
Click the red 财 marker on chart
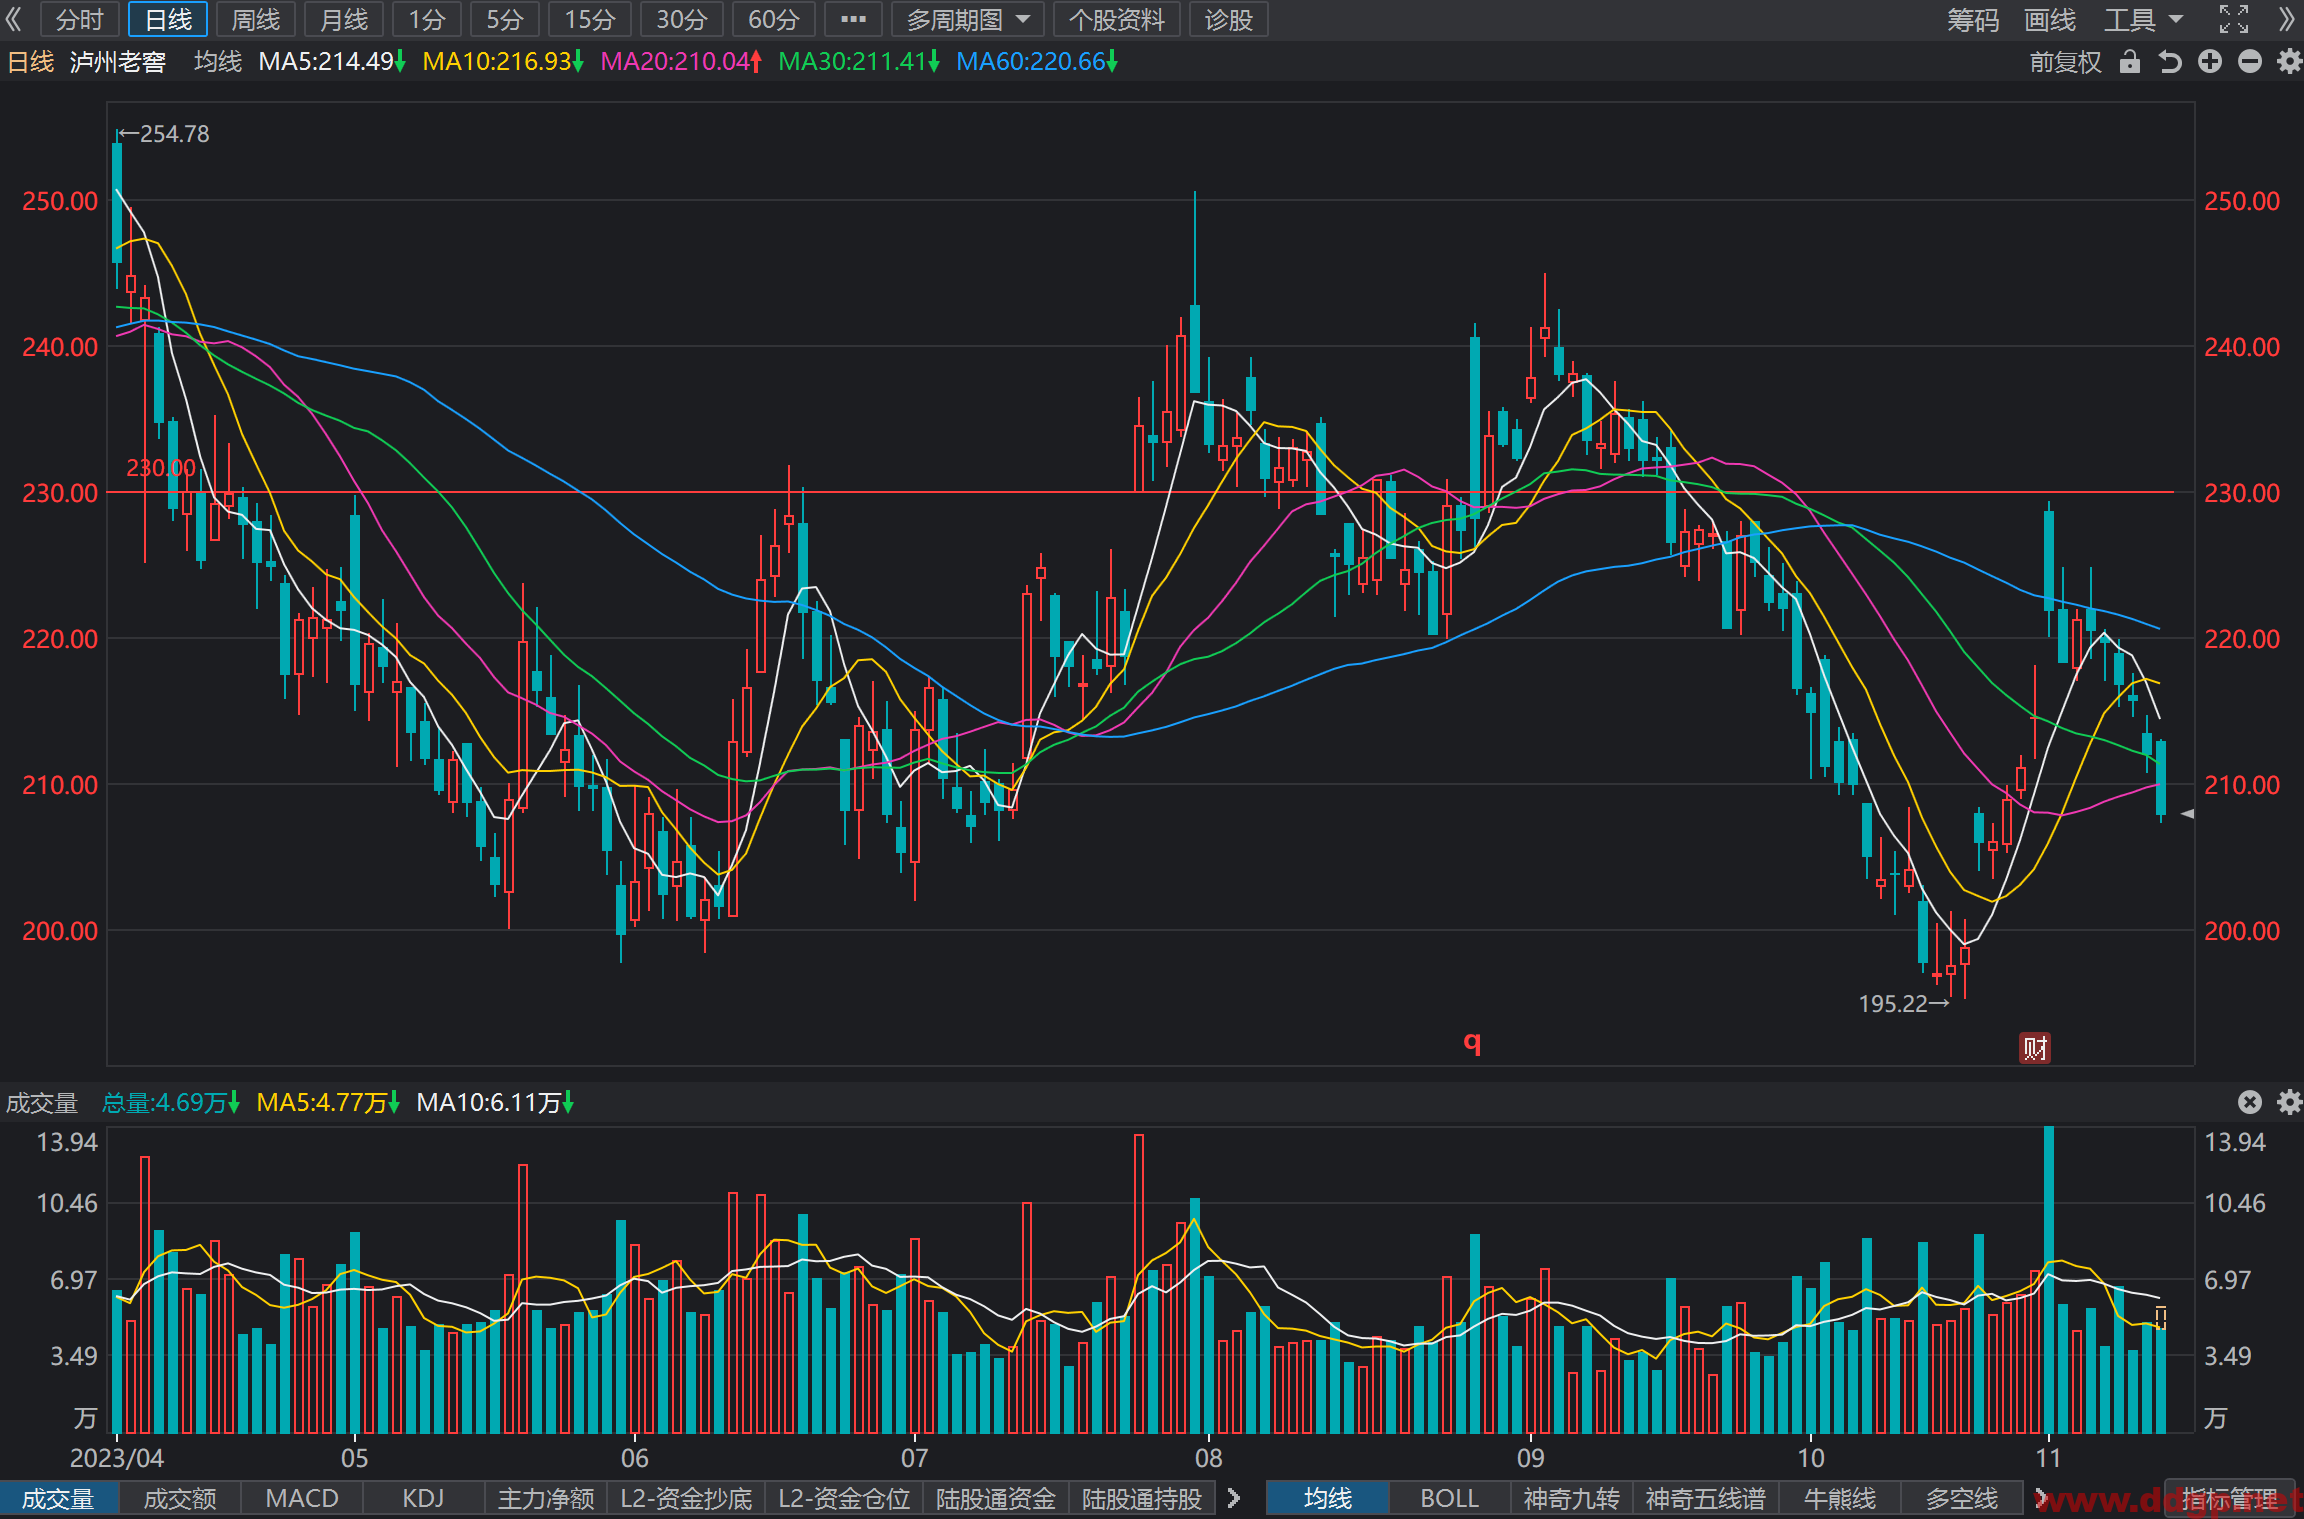coord(2035,1048)
